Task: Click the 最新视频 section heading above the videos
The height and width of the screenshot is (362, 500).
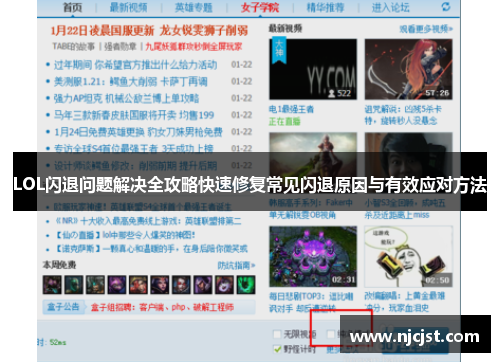Action: [285, 29]
